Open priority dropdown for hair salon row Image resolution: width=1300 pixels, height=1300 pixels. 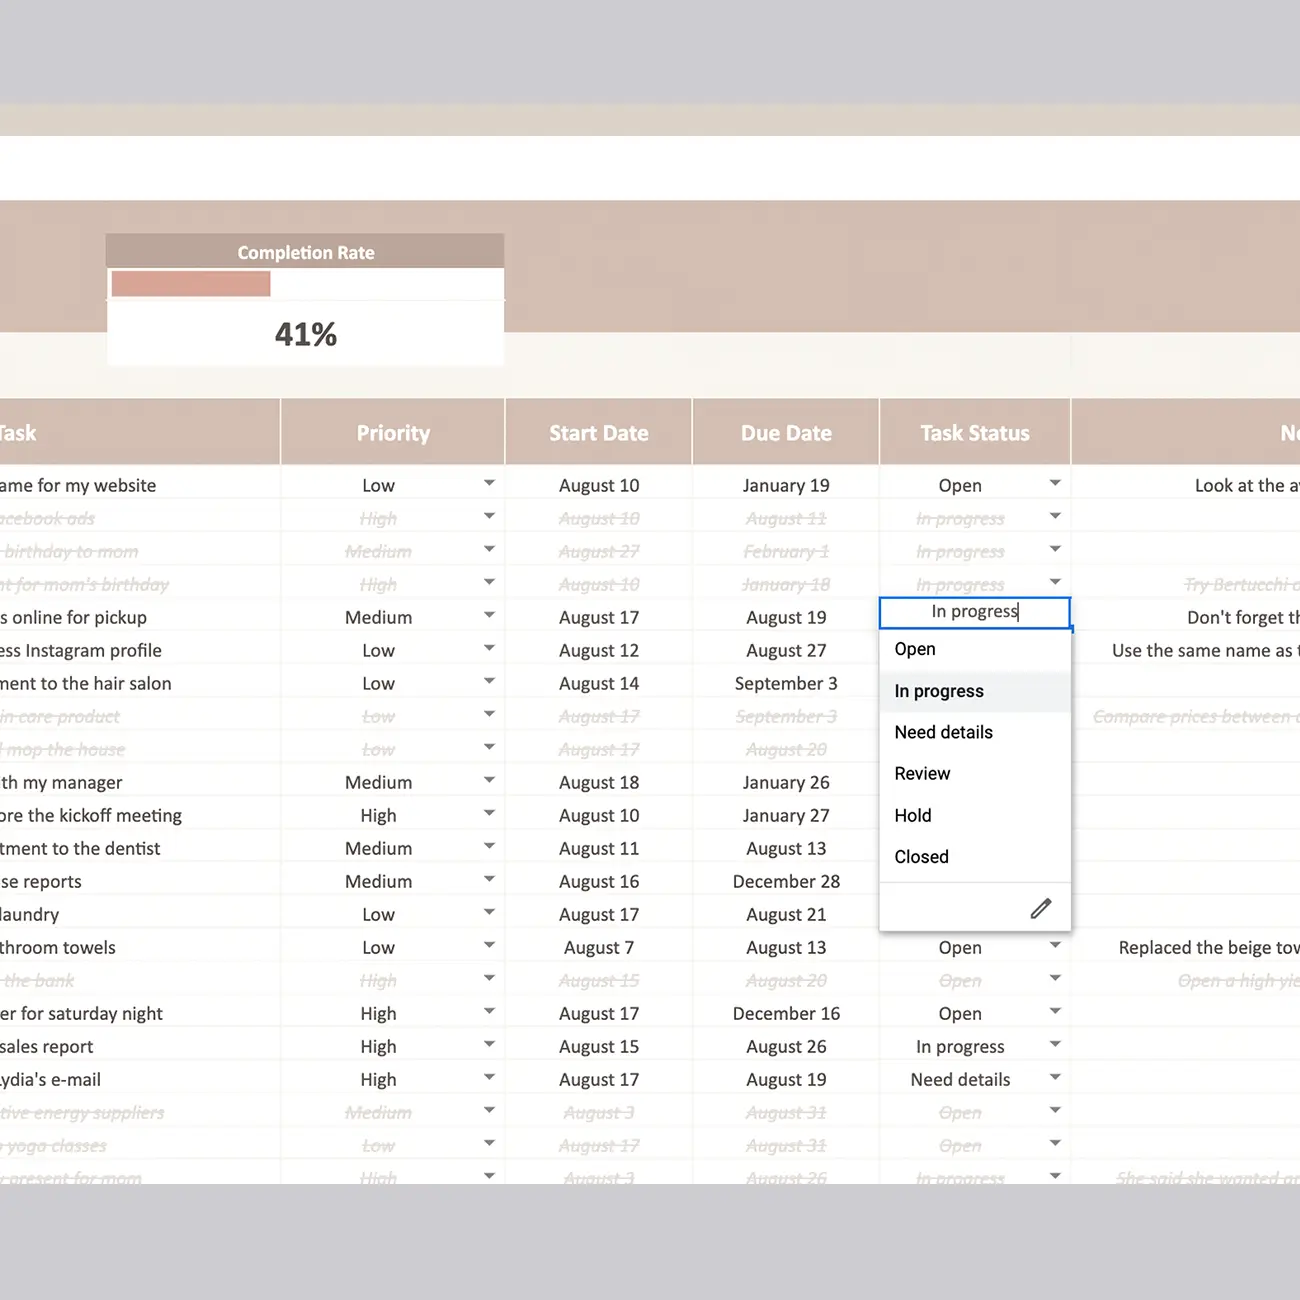(489, 681)
